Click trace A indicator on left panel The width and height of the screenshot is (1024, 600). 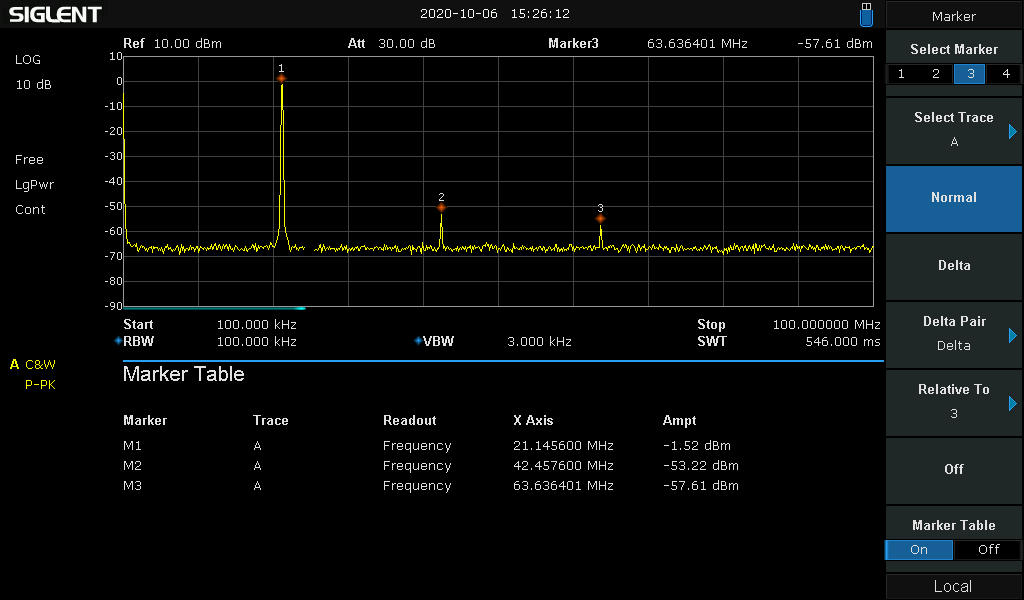[14, 364]
